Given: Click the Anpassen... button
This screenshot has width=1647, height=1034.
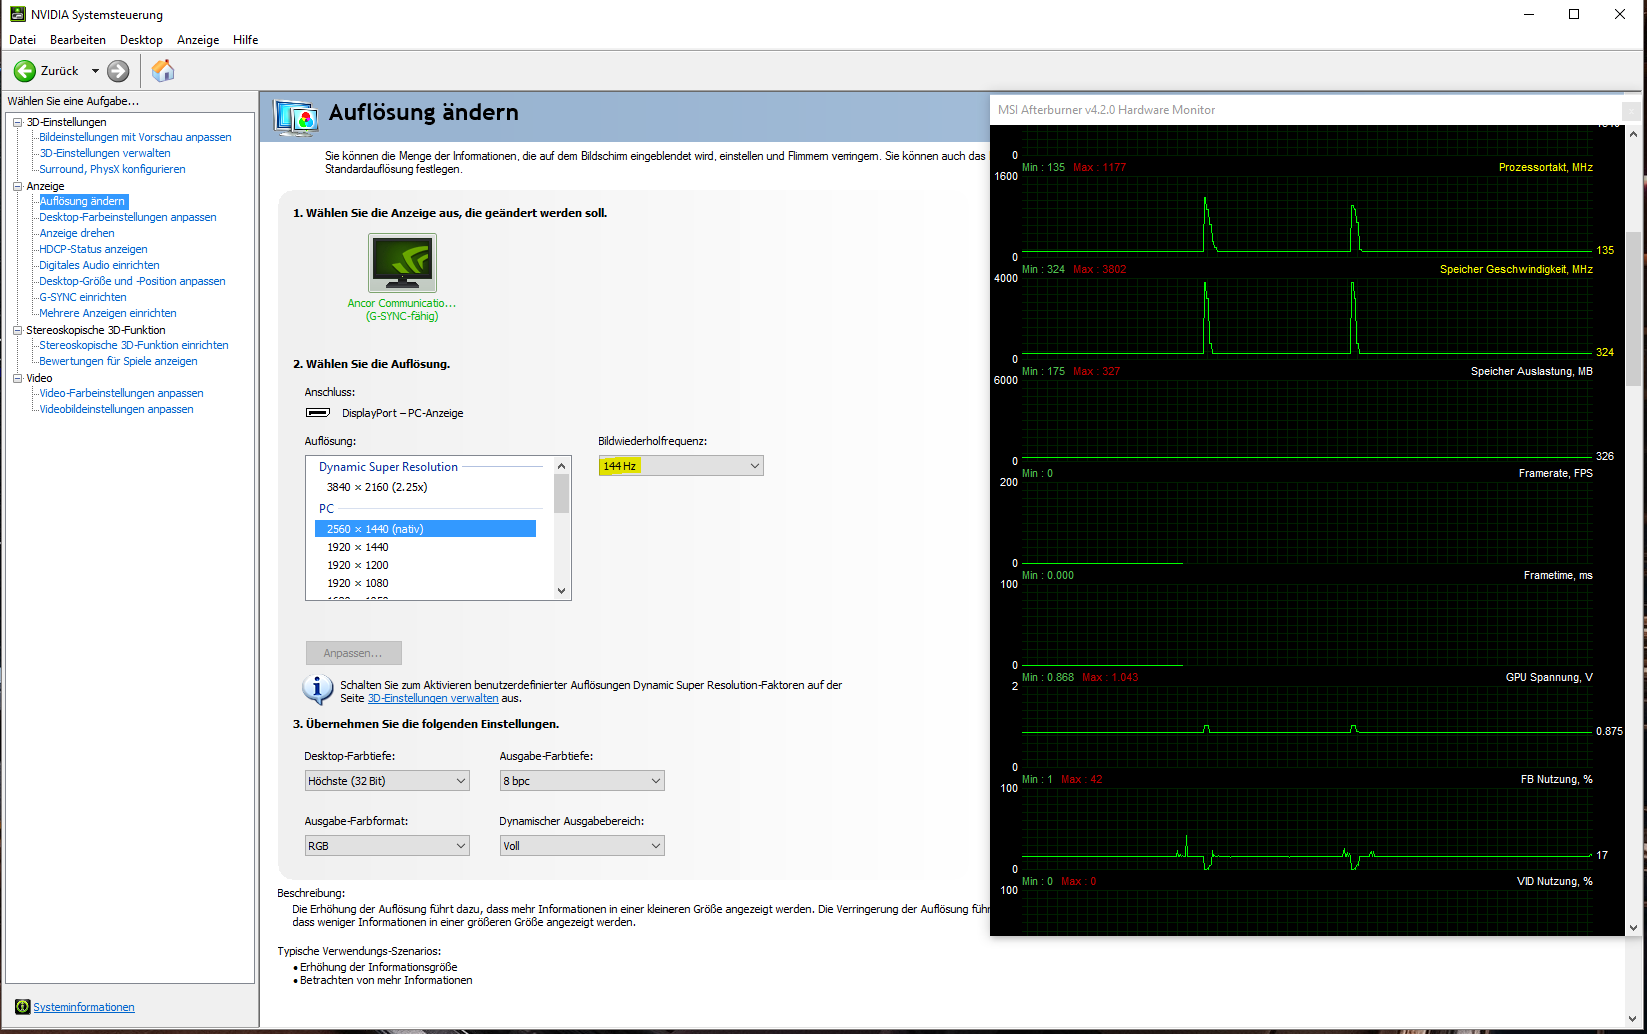Looking at the screenshot, I should (x=354, y=653).
